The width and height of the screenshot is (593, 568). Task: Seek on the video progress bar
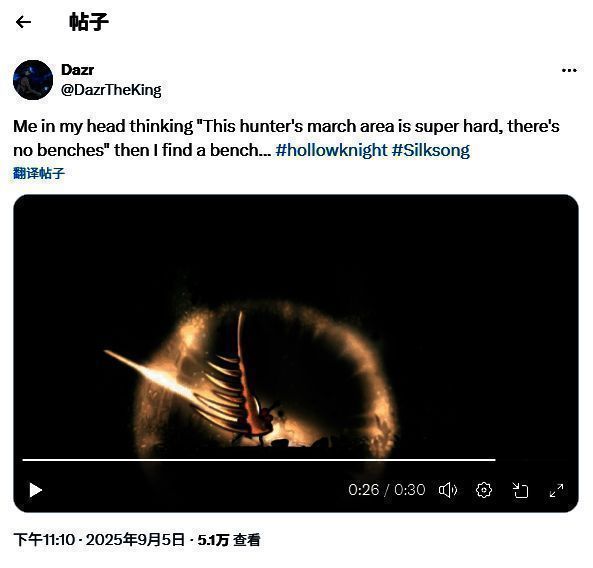[x=259, y=460]
